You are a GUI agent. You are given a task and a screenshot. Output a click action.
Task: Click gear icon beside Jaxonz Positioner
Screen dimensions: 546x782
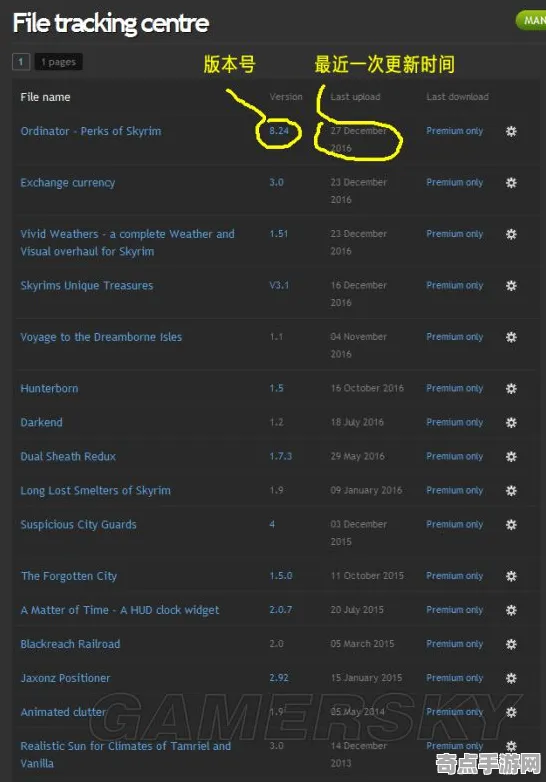[511, 678]
